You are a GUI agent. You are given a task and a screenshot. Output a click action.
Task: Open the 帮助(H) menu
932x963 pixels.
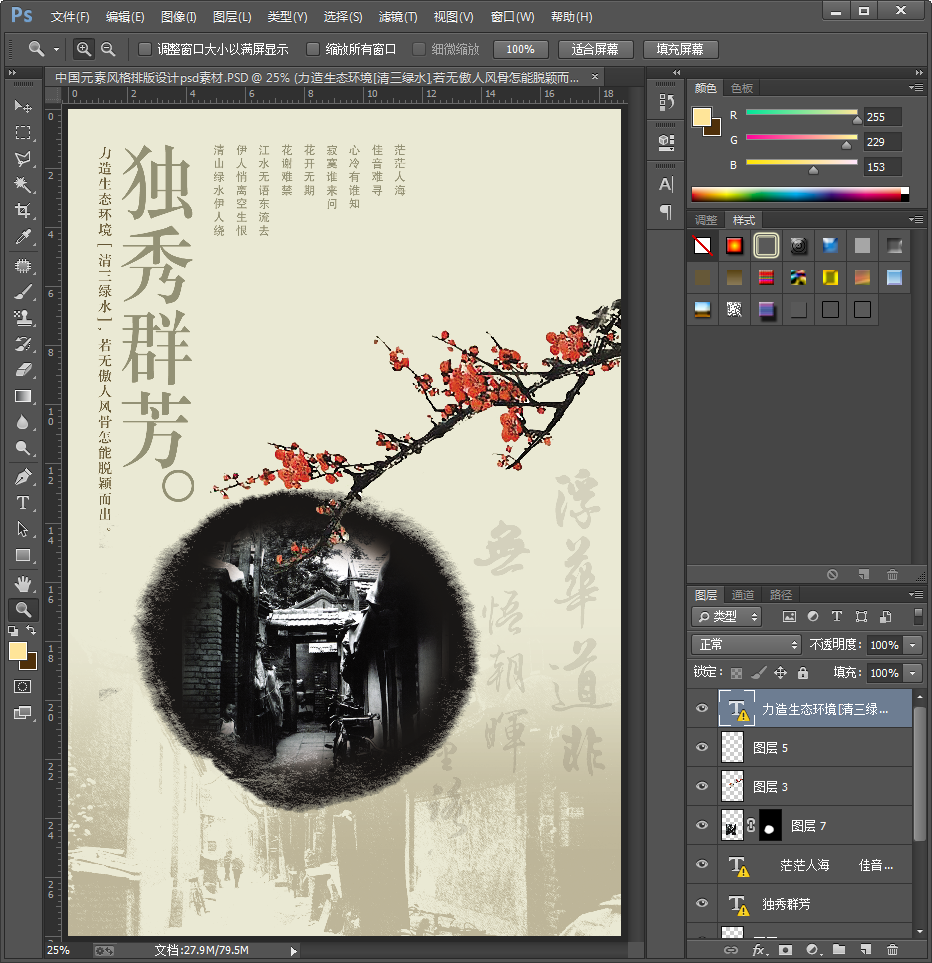[x=572, y=17]
